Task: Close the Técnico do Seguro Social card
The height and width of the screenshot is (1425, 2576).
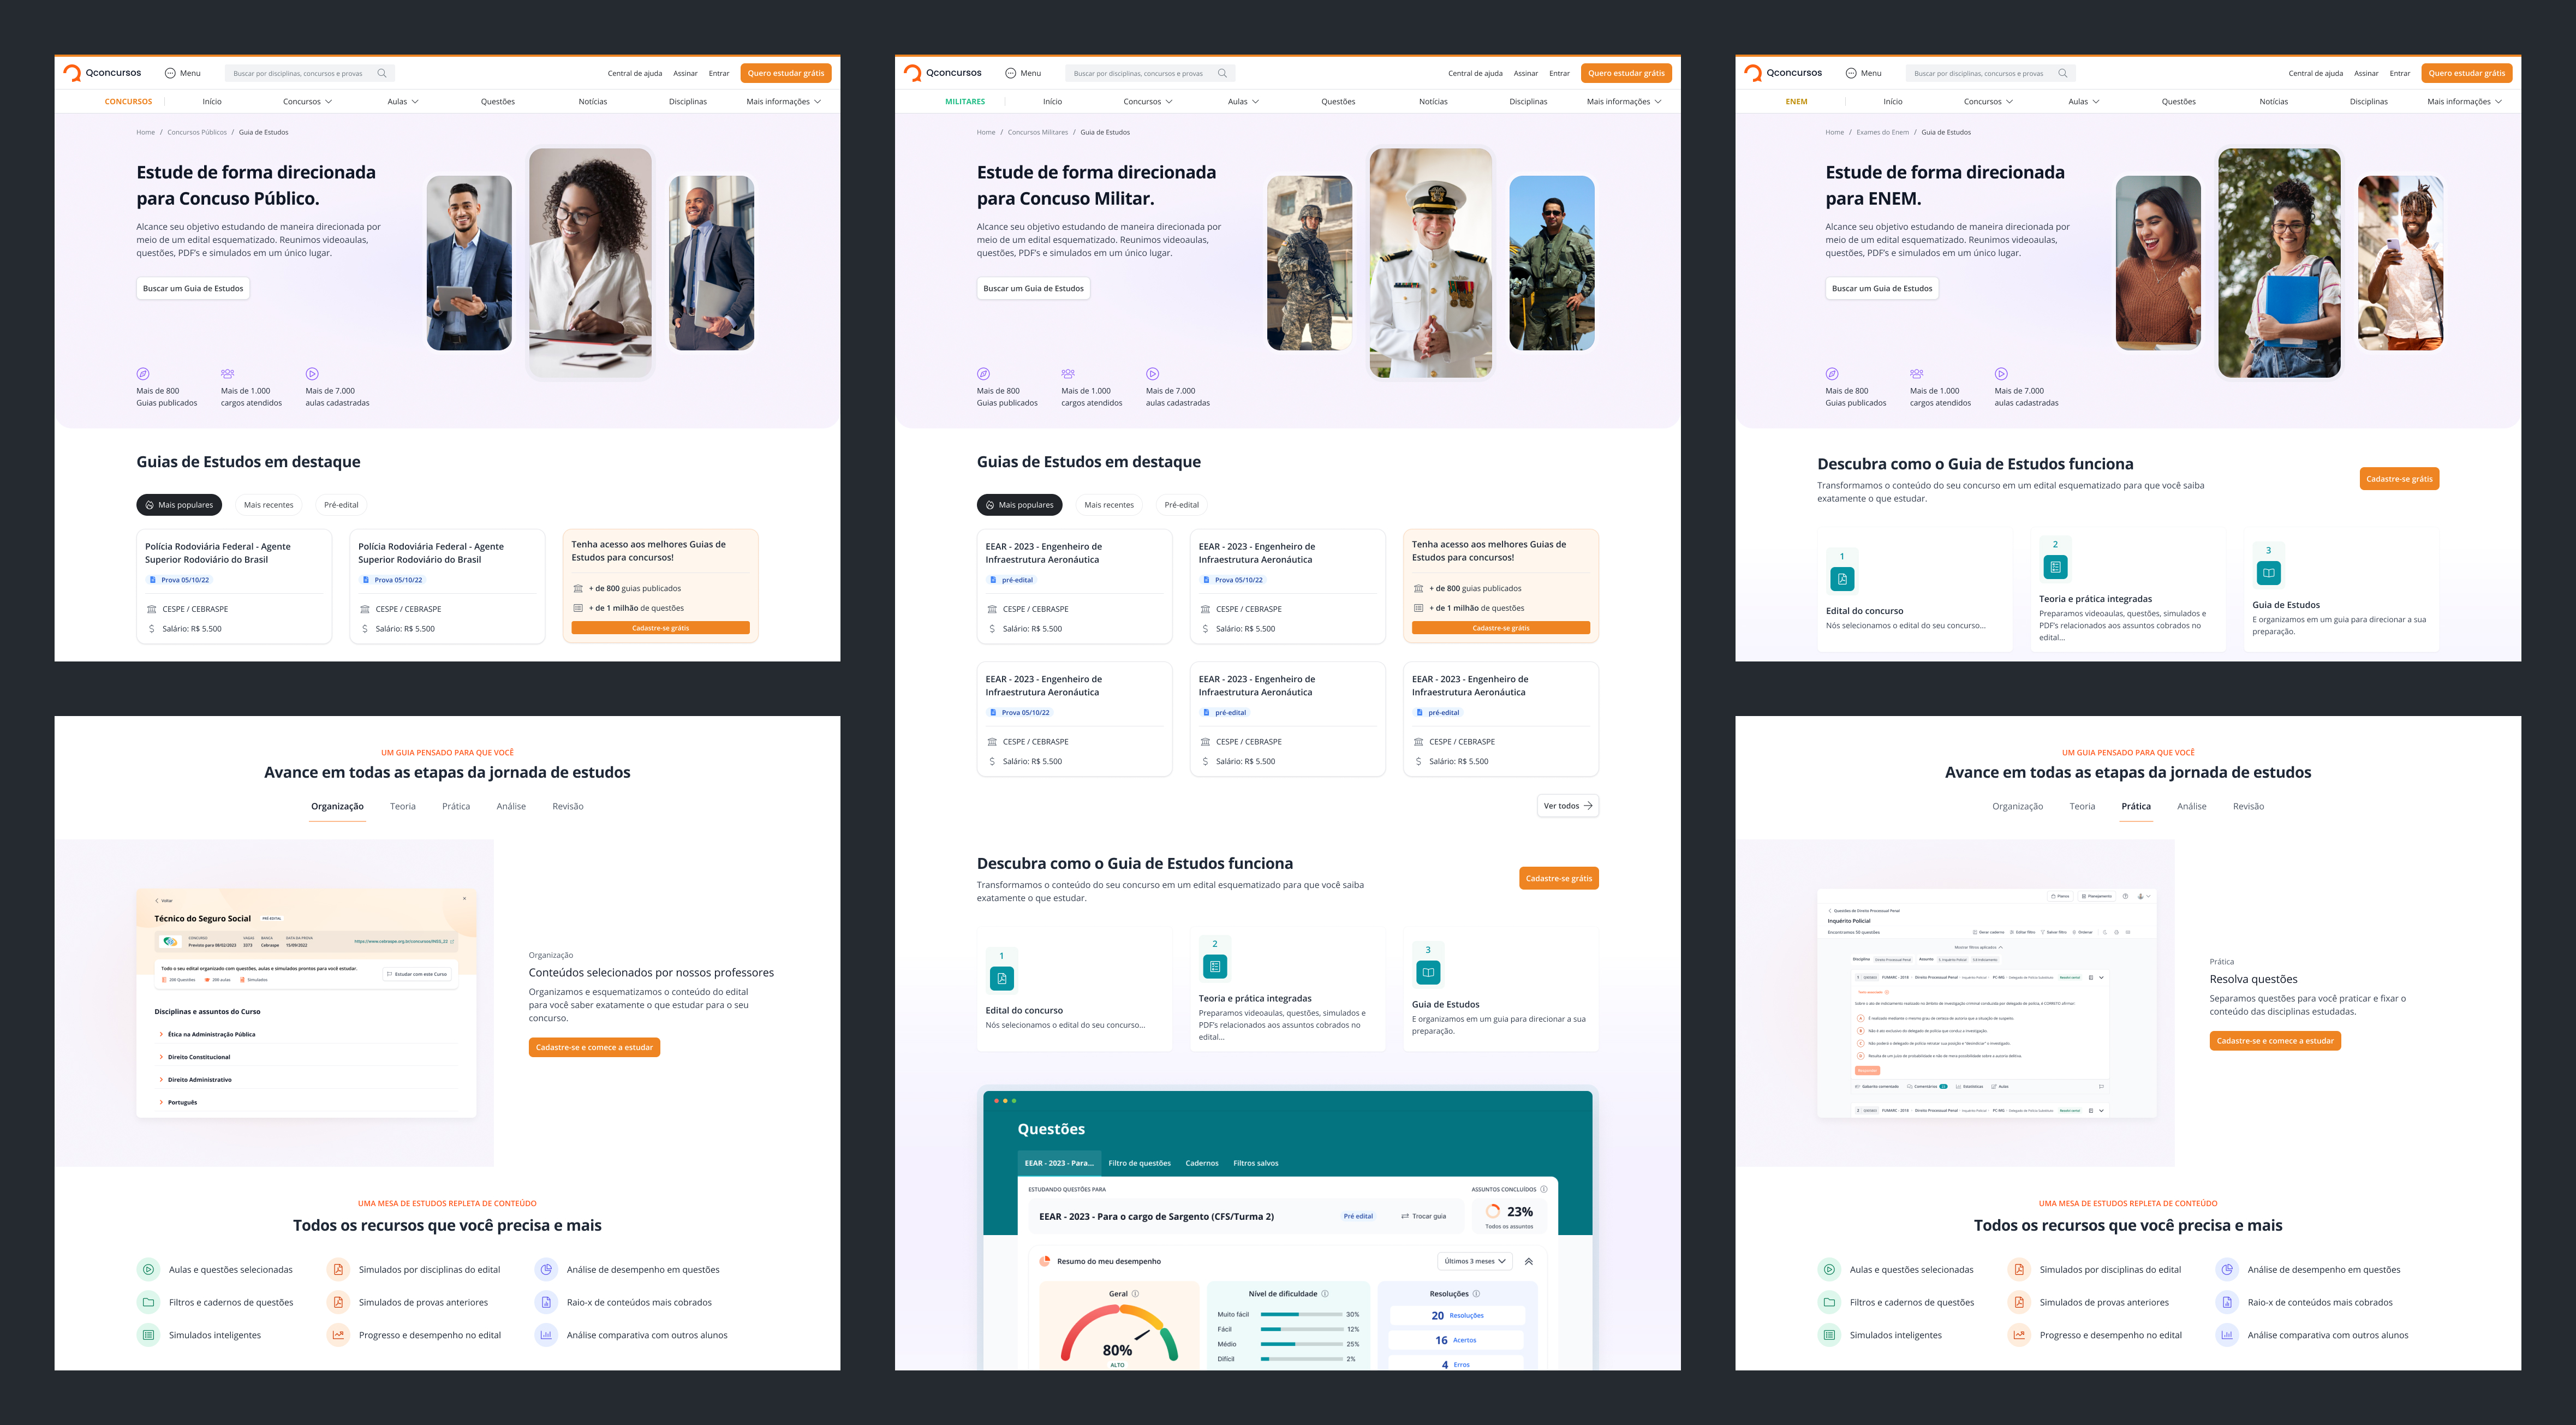Action: pyautogui.click(x=464, y=898)
